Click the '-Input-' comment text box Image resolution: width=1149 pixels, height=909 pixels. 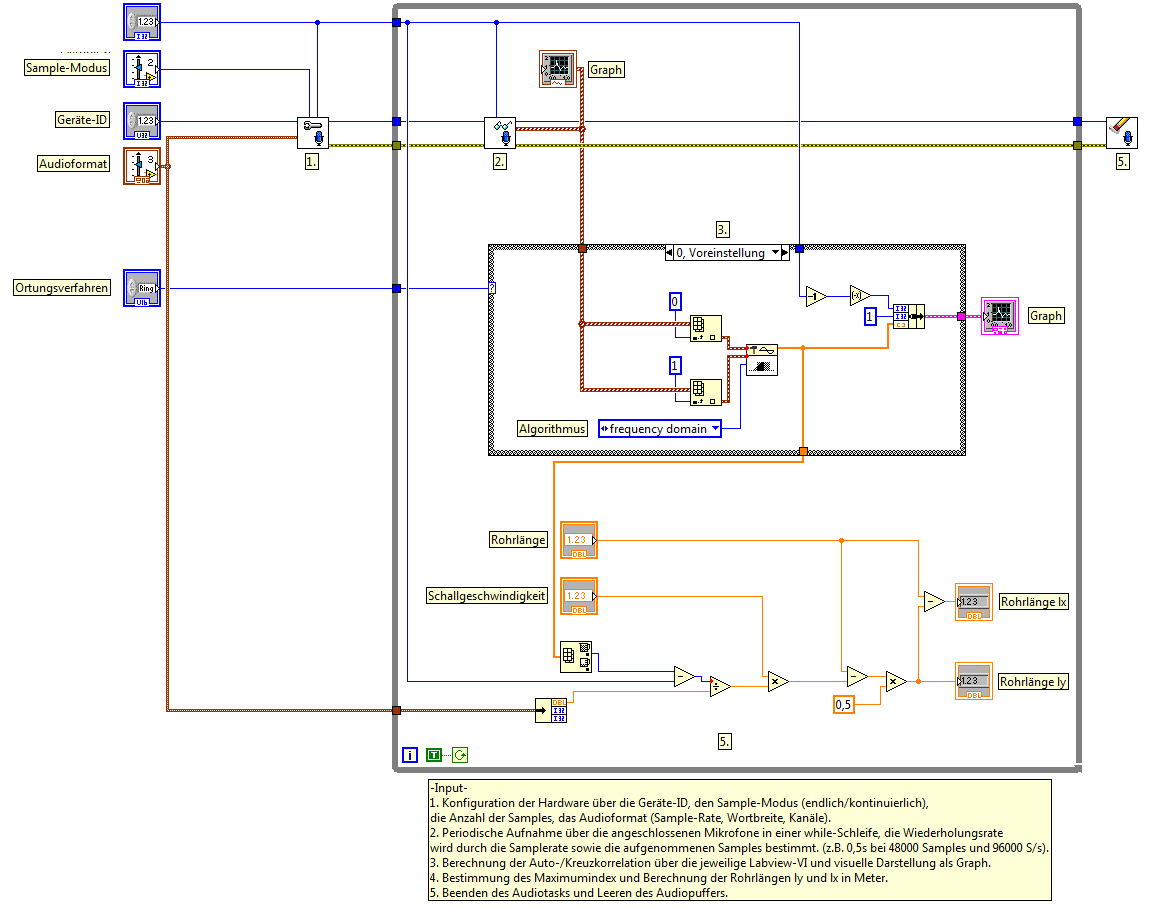tap(740, 840)
